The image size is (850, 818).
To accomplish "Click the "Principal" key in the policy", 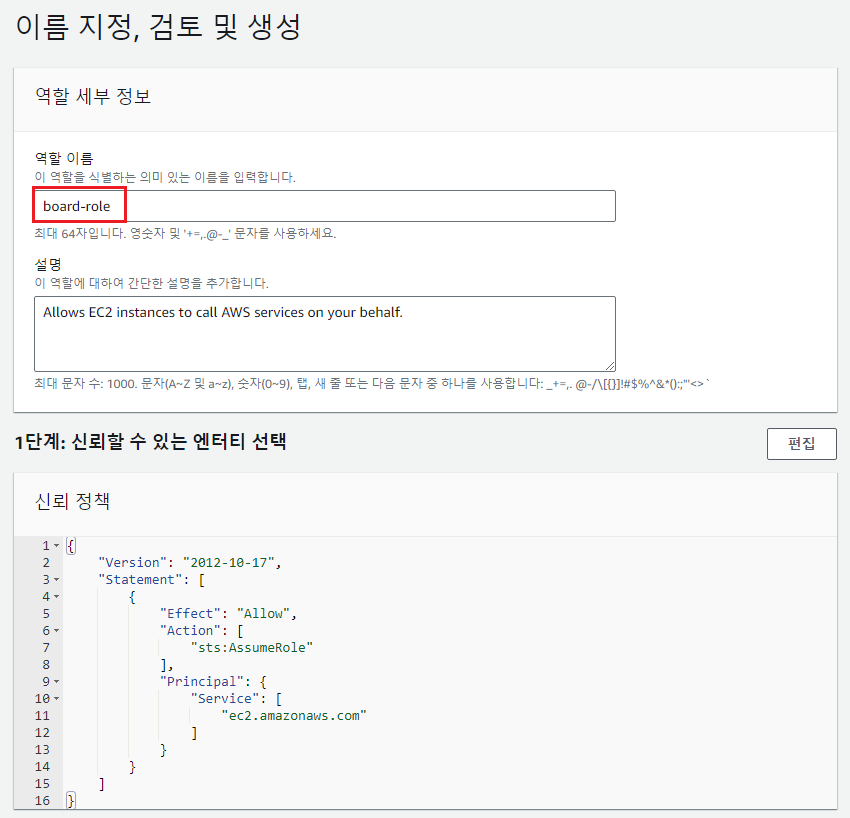I will [x=202, y=681].
